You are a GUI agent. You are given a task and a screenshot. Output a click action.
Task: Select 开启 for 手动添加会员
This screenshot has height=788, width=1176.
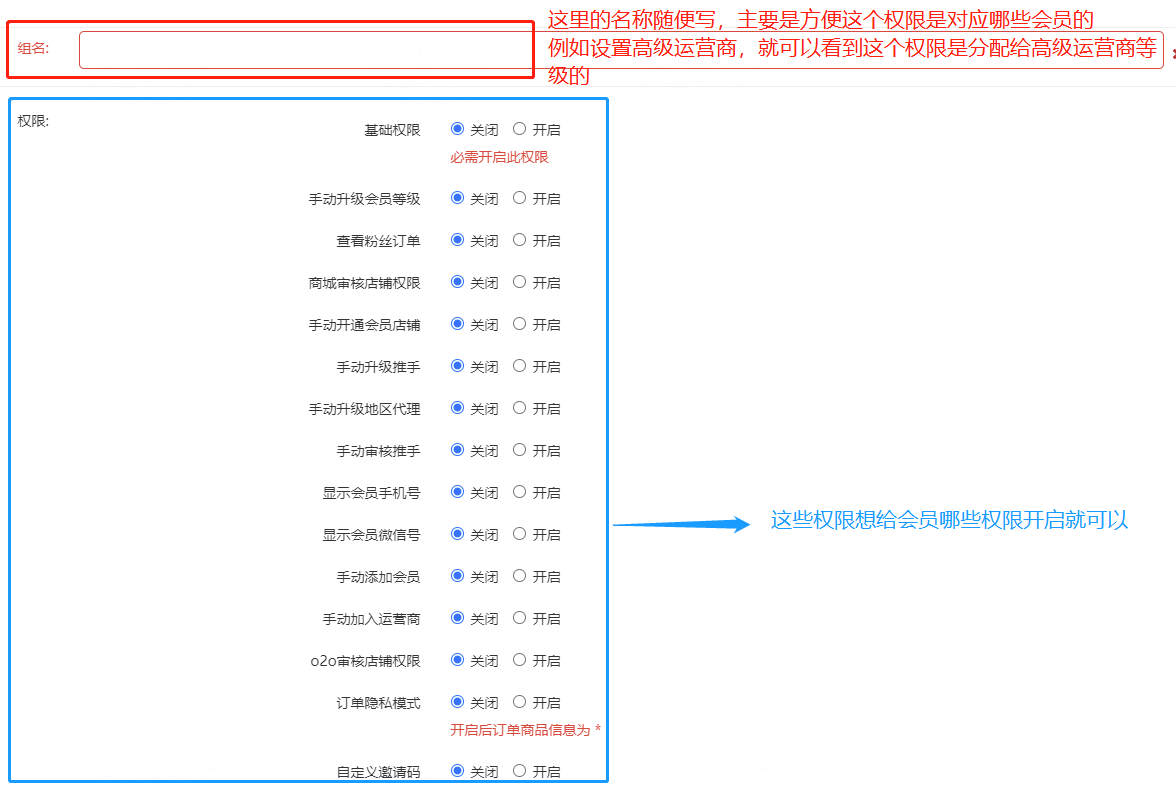519,576
